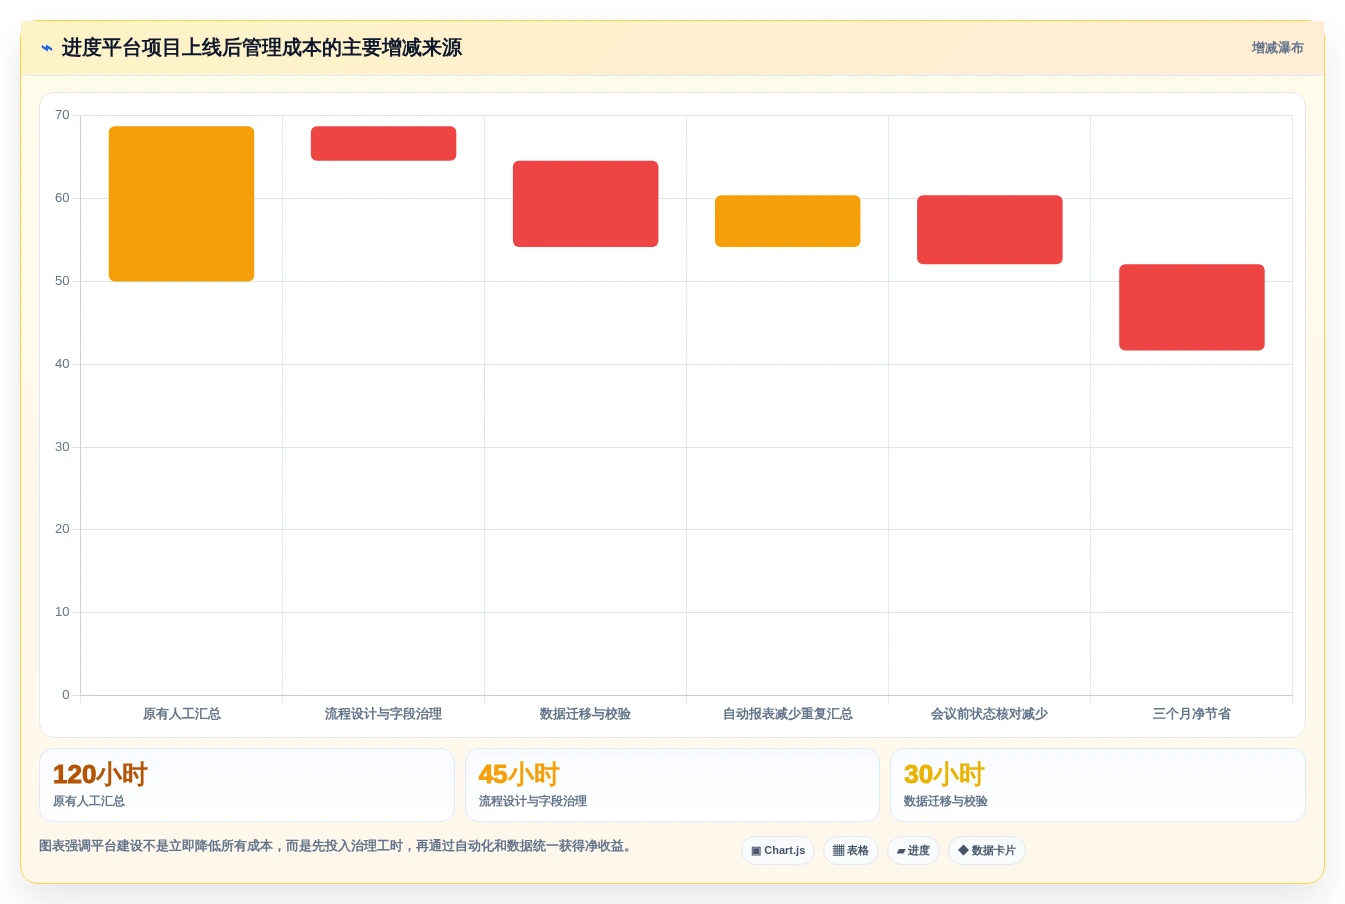The width and height of the screenshot is (1345, 904).
Task: Click x-axis label 数据迁移与校验
Action: point(585,714)
